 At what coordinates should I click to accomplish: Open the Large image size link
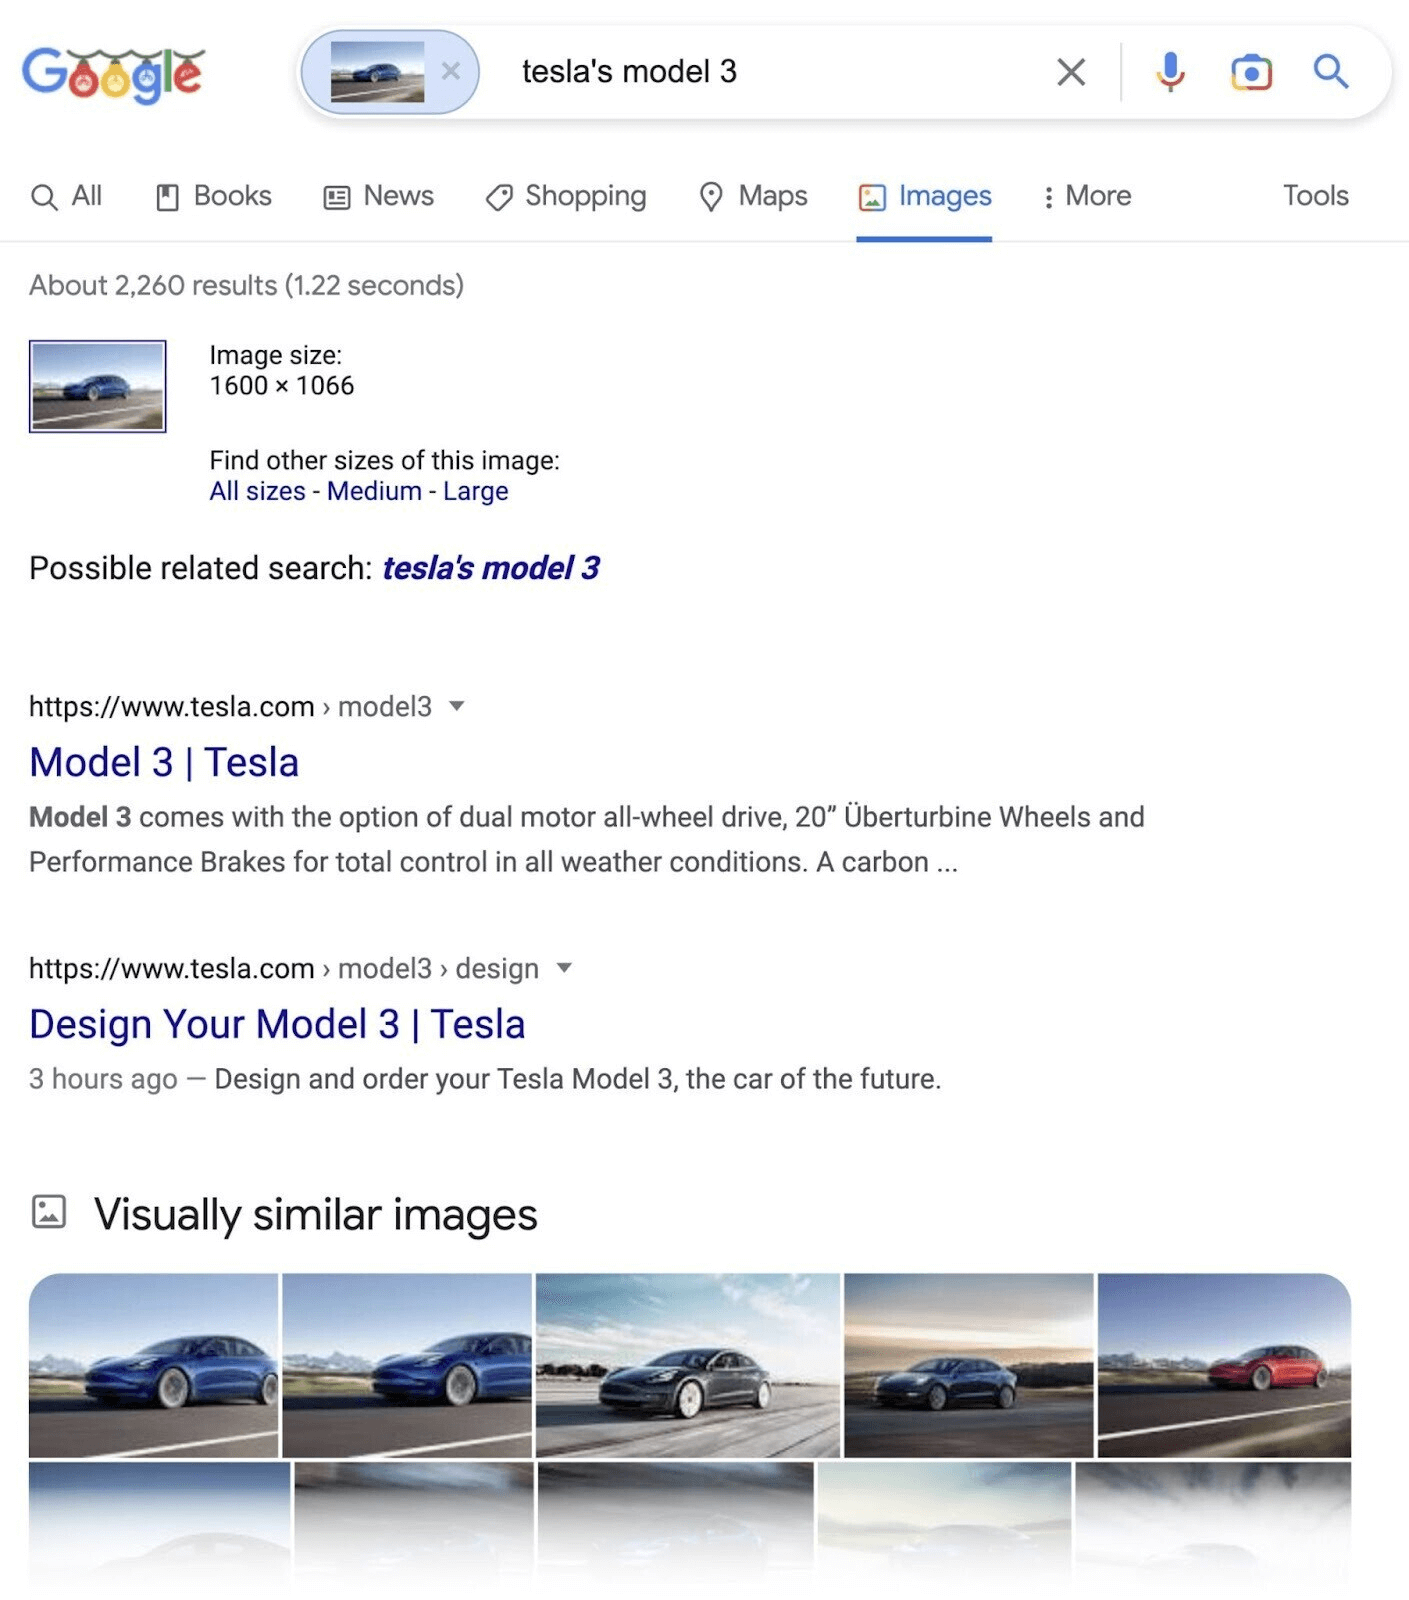click(x=475, y=491)
